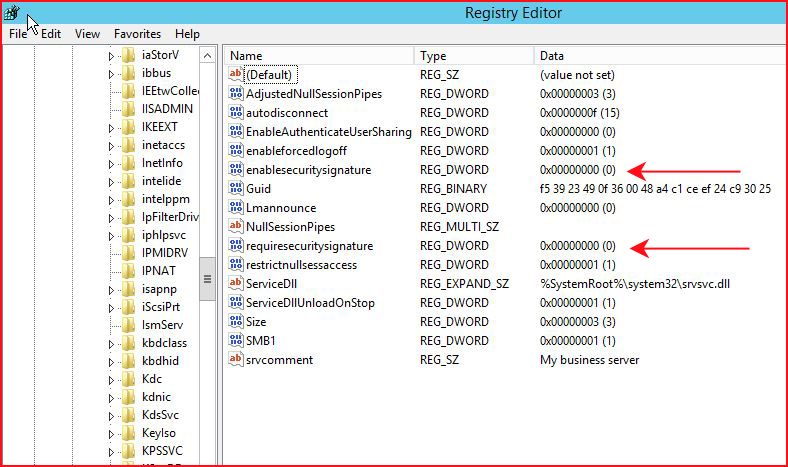Click the Kdc folder icon
Image resolution: width=788 pixels, height=467 pixels.
(129, 379)
